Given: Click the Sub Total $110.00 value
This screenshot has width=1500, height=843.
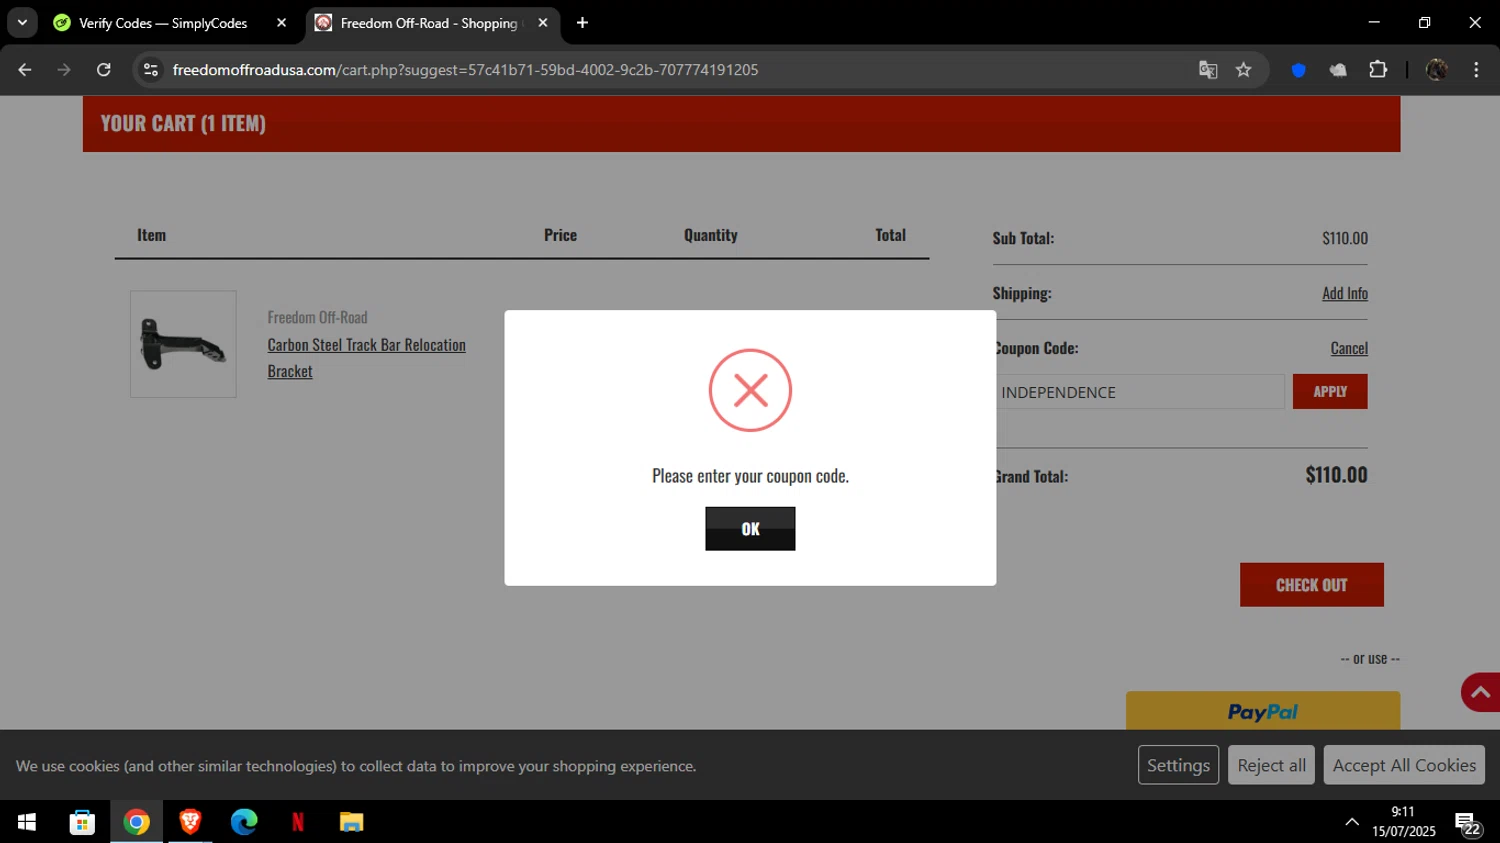Looking at the screenshot, I should tap(1345, 238).
